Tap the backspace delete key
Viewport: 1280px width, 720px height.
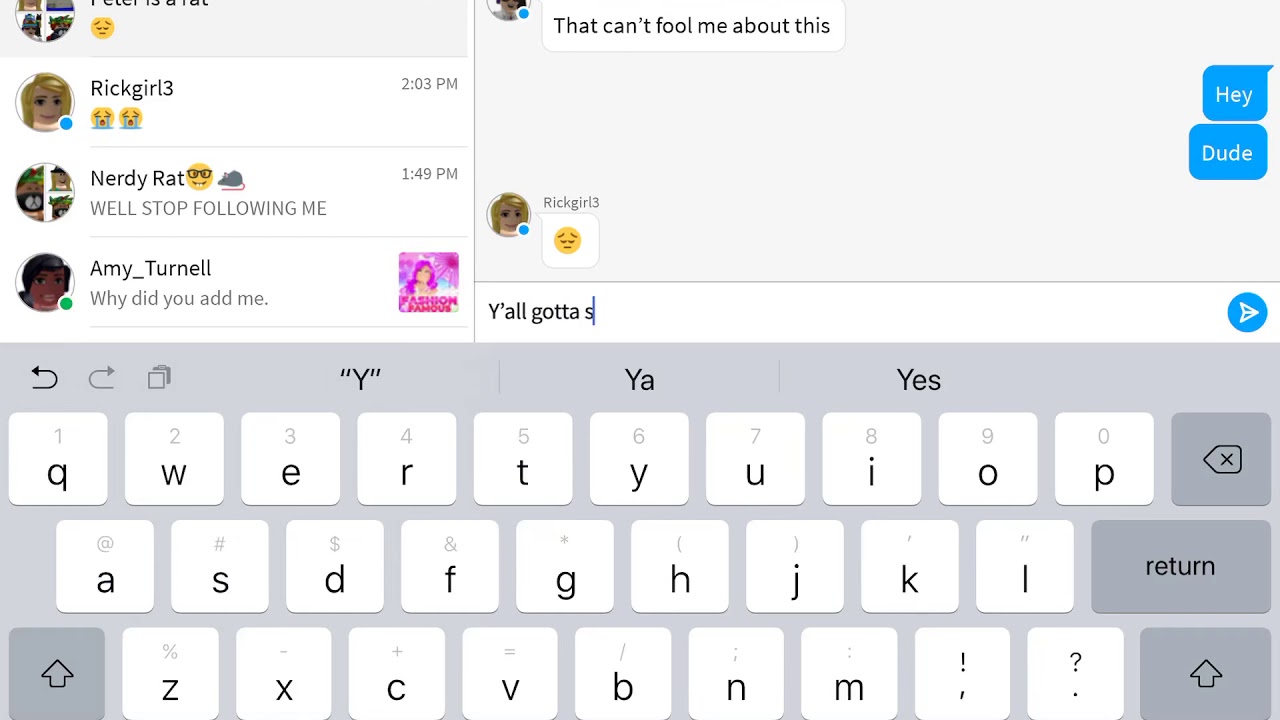click(1221, 459)
